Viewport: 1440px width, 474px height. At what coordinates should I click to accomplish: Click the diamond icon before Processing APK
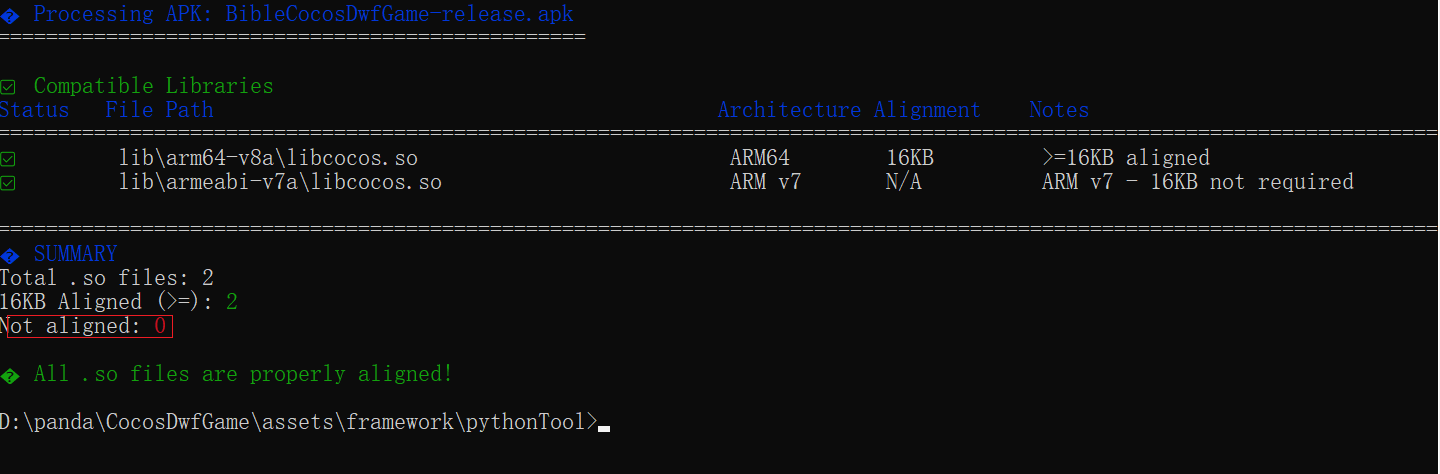click(9, 15)
